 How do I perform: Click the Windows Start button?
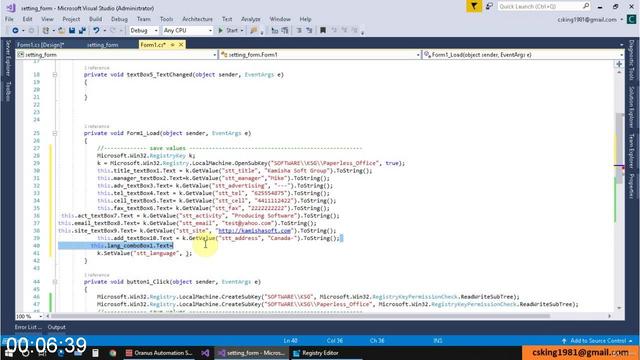[8, 353]
